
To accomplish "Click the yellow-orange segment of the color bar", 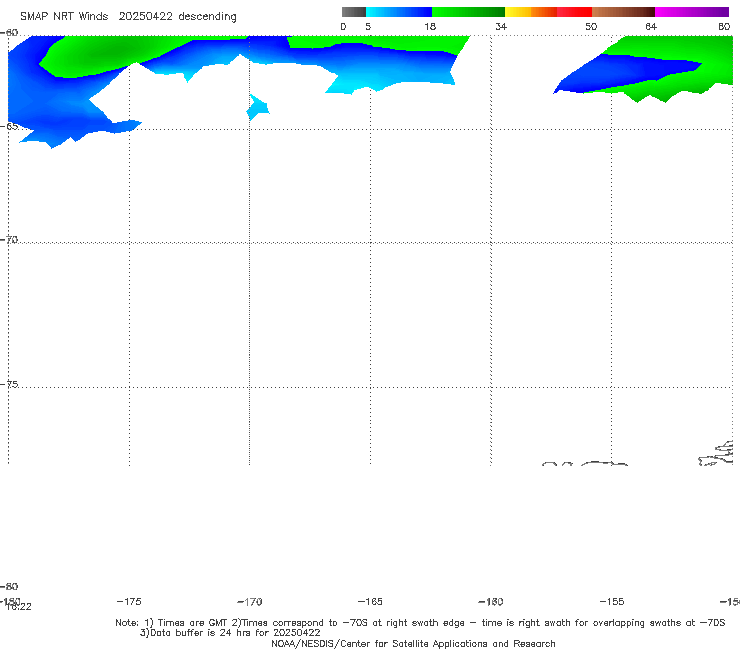I will pos(530,12).
